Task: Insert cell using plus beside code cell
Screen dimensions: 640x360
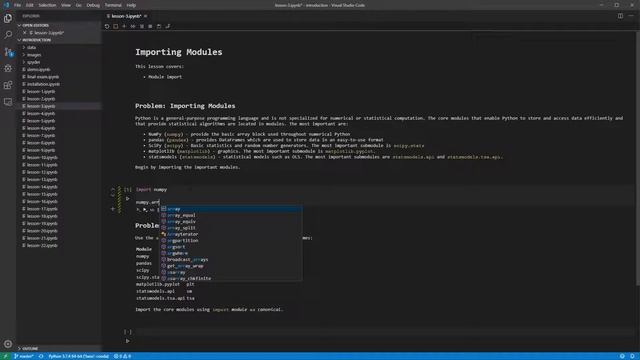Action: pos(113,209)
